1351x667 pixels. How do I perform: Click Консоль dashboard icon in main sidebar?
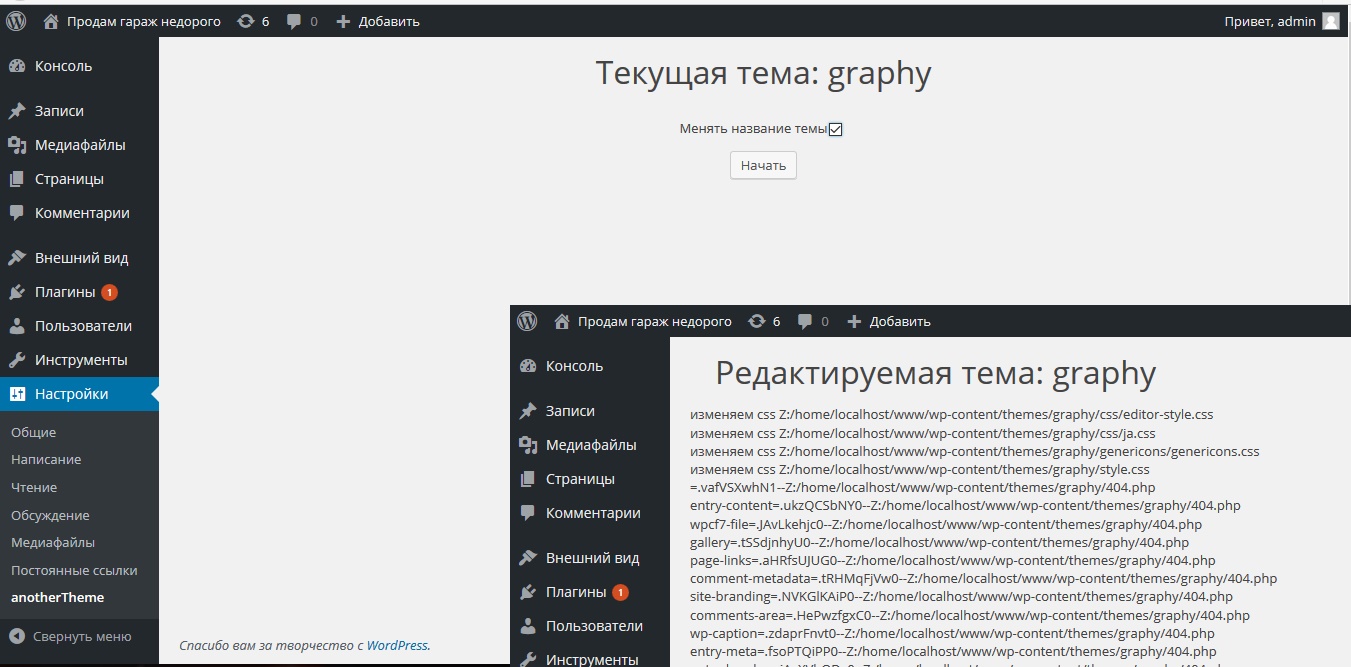pyautogui.click(x=17, y=66)
